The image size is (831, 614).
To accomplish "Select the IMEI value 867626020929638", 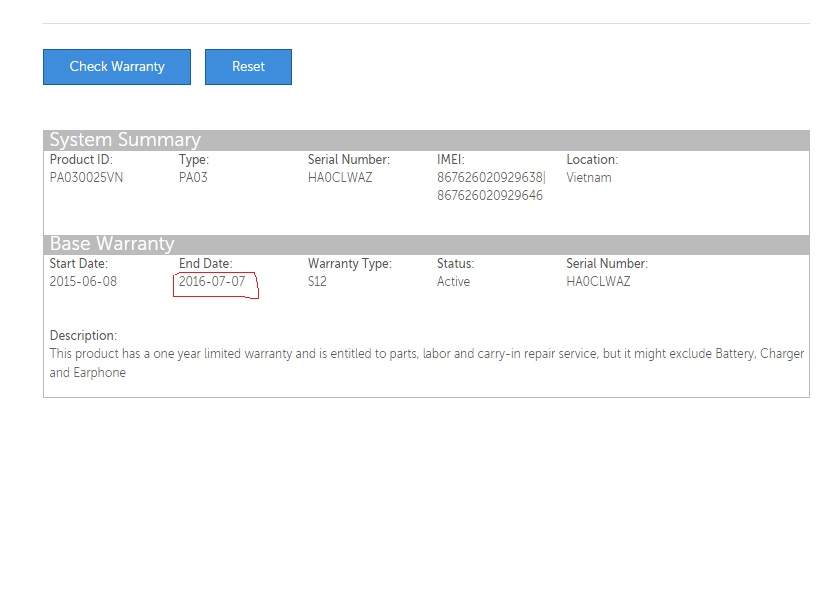I will (x=490, y=177).
